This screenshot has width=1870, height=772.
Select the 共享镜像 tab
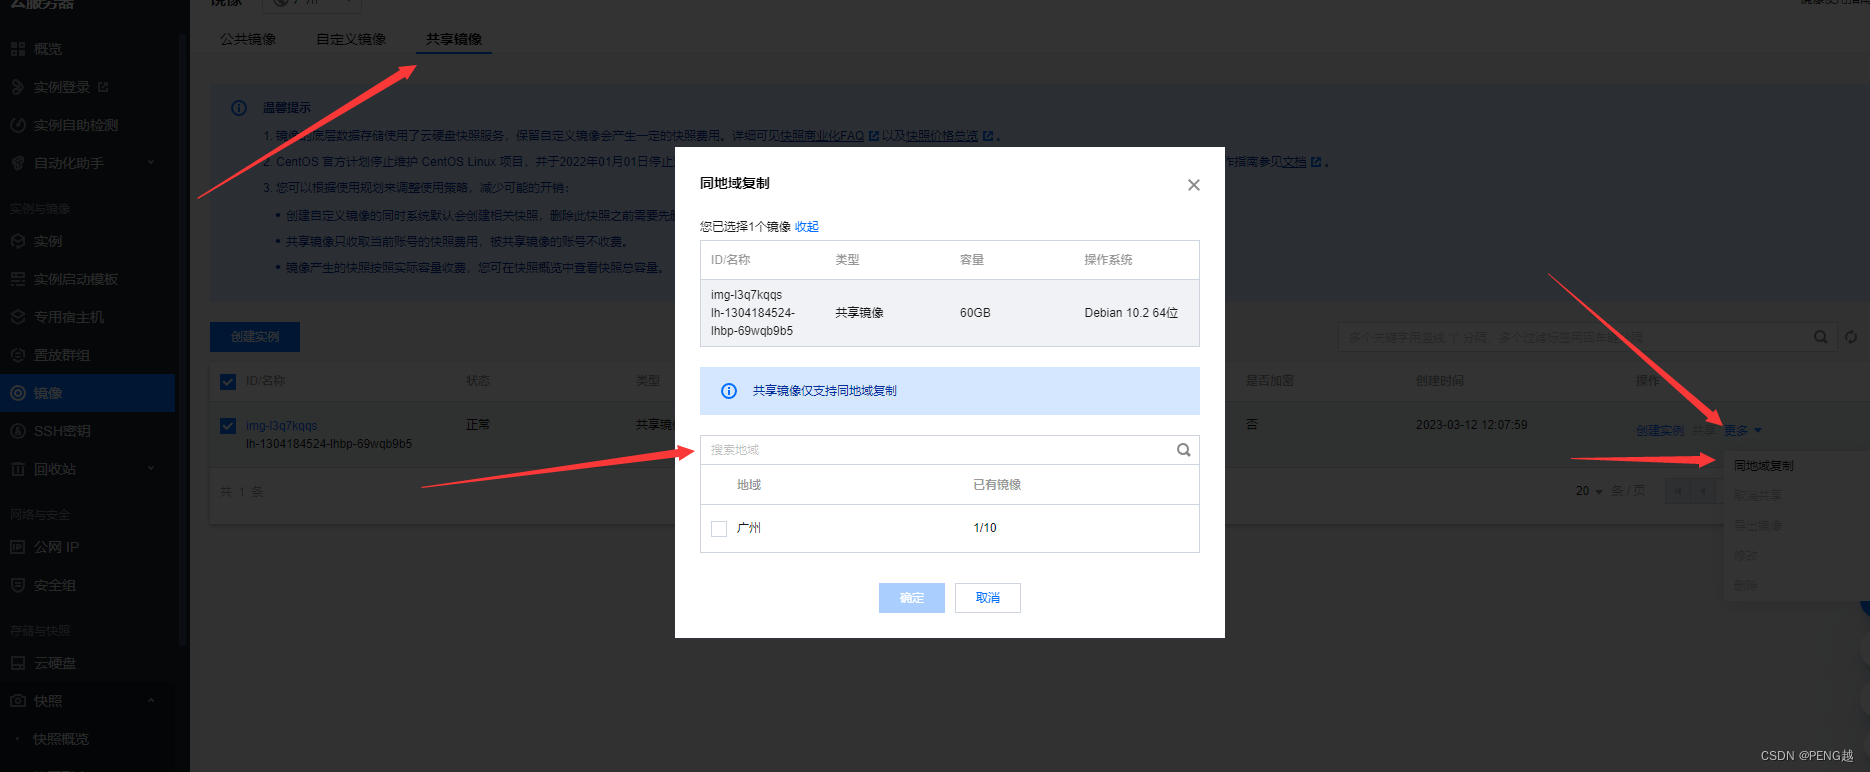point(454,39)
